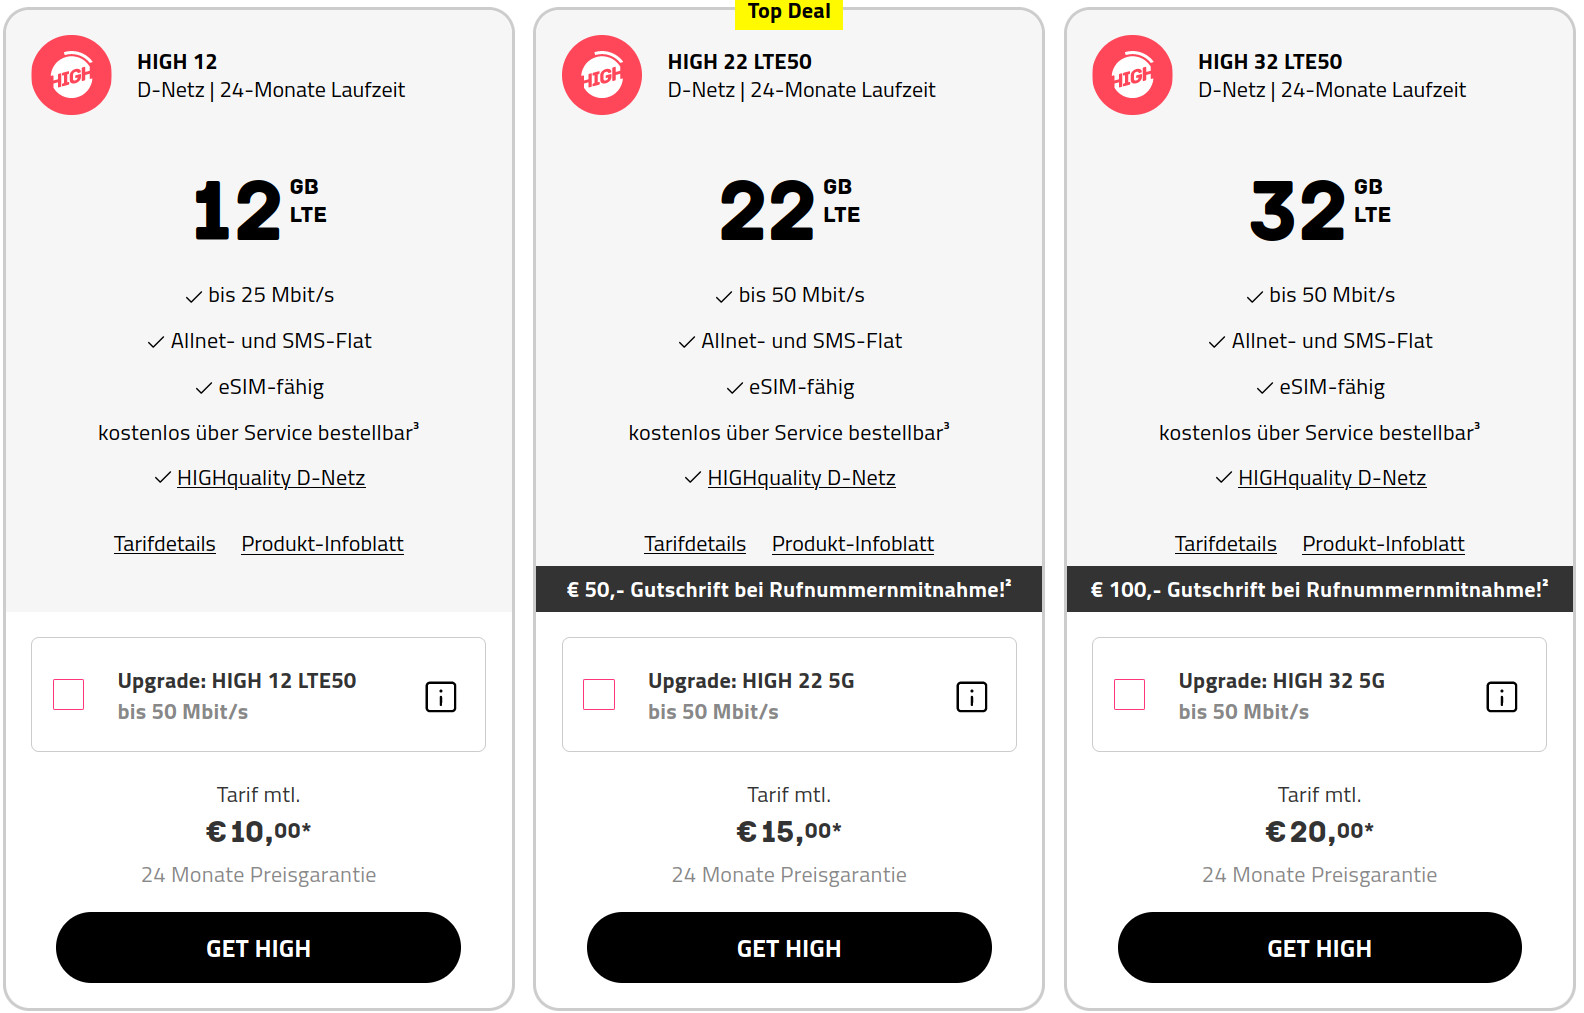Open Produkt-Infoblatt on the HIGH 22 LTE50 card

[852, 543]
